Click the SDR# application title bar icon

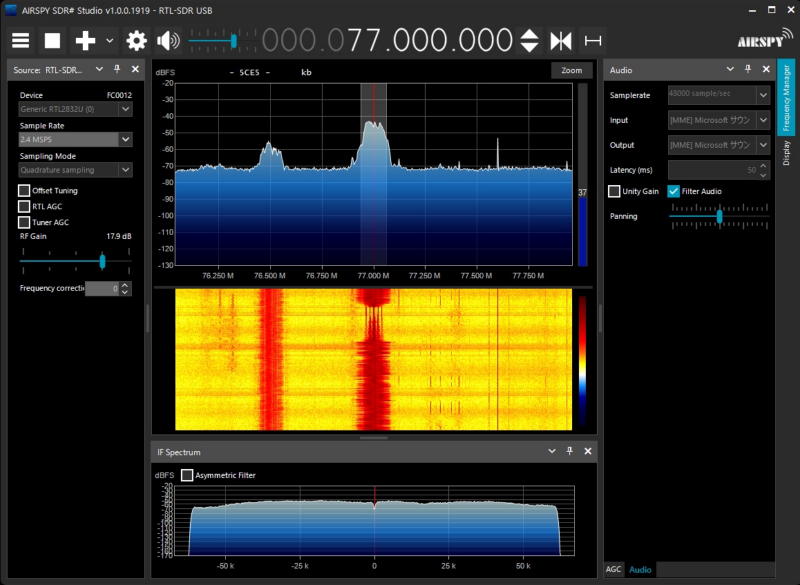(11, 10)
